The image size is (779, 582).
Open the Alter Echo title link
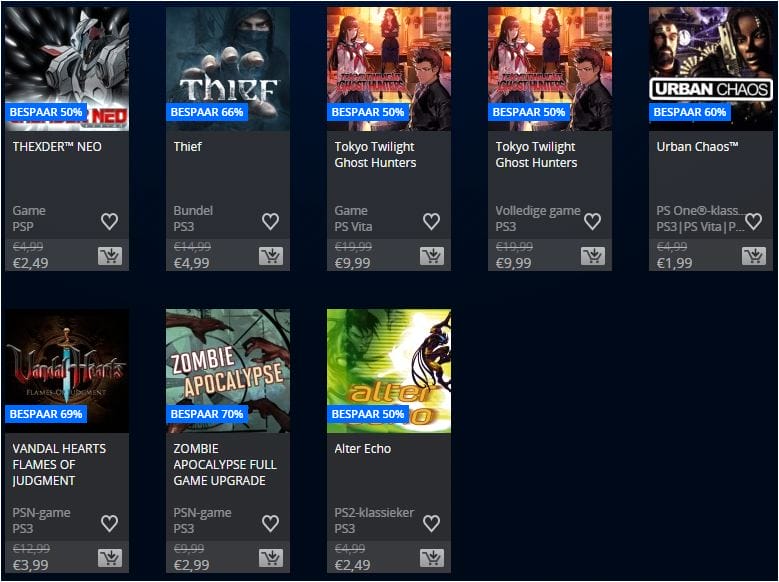(x=363, y=449)
